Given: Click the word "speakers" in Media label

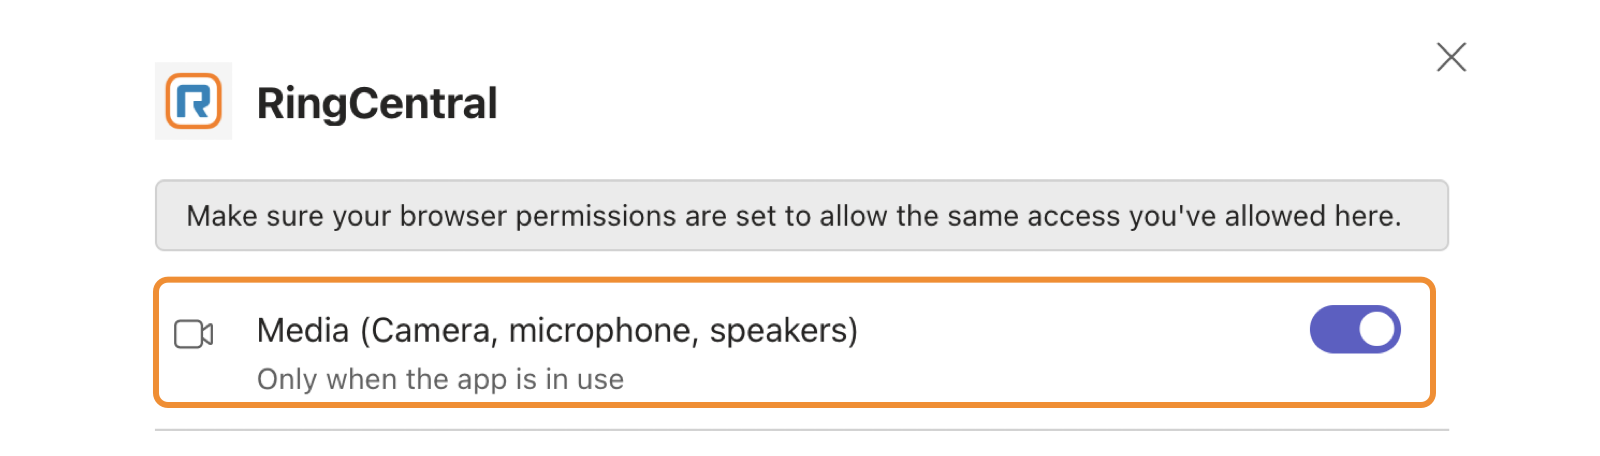Looking at the screenshot, I should pyautogui.click(x=778, y=330).
